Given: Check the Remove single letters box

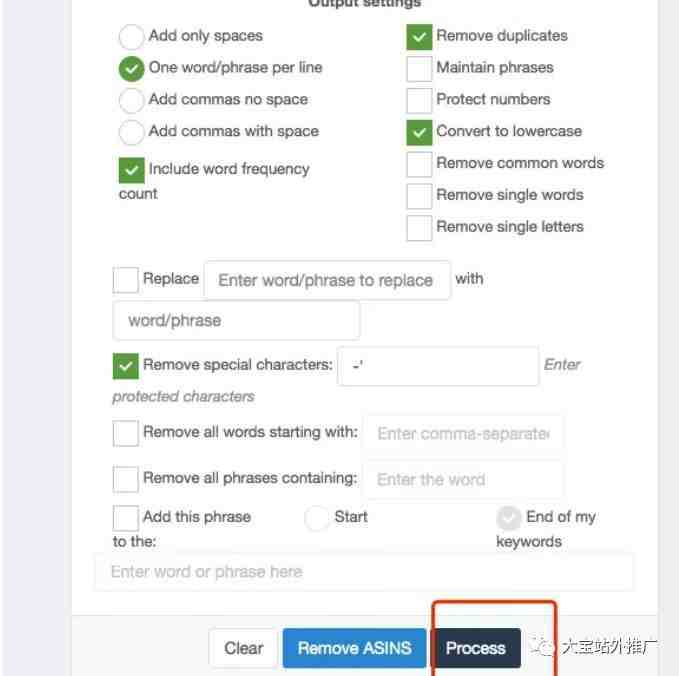Looking at the screenshot, I should click(x=419, y=227).
